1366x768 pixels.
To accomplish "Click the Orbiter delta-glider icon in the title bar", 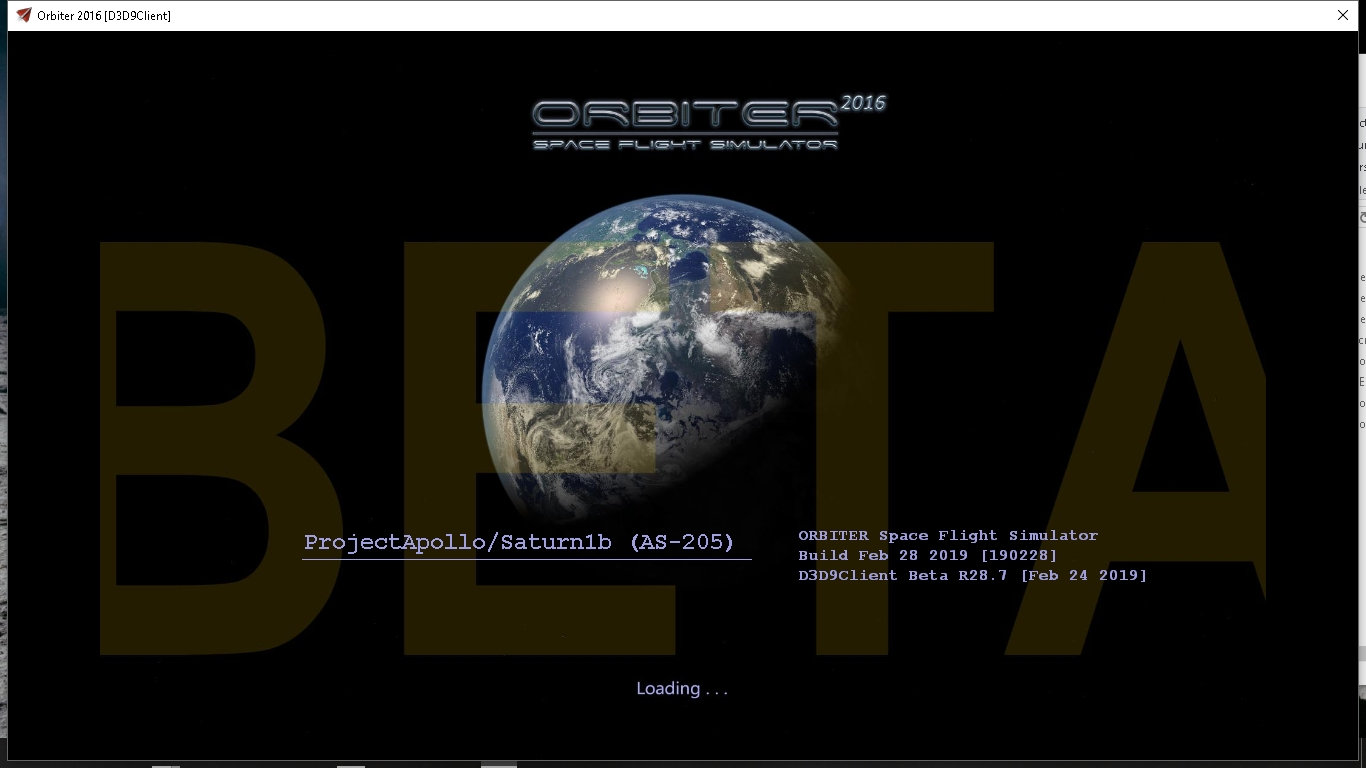I will point(24,15).
